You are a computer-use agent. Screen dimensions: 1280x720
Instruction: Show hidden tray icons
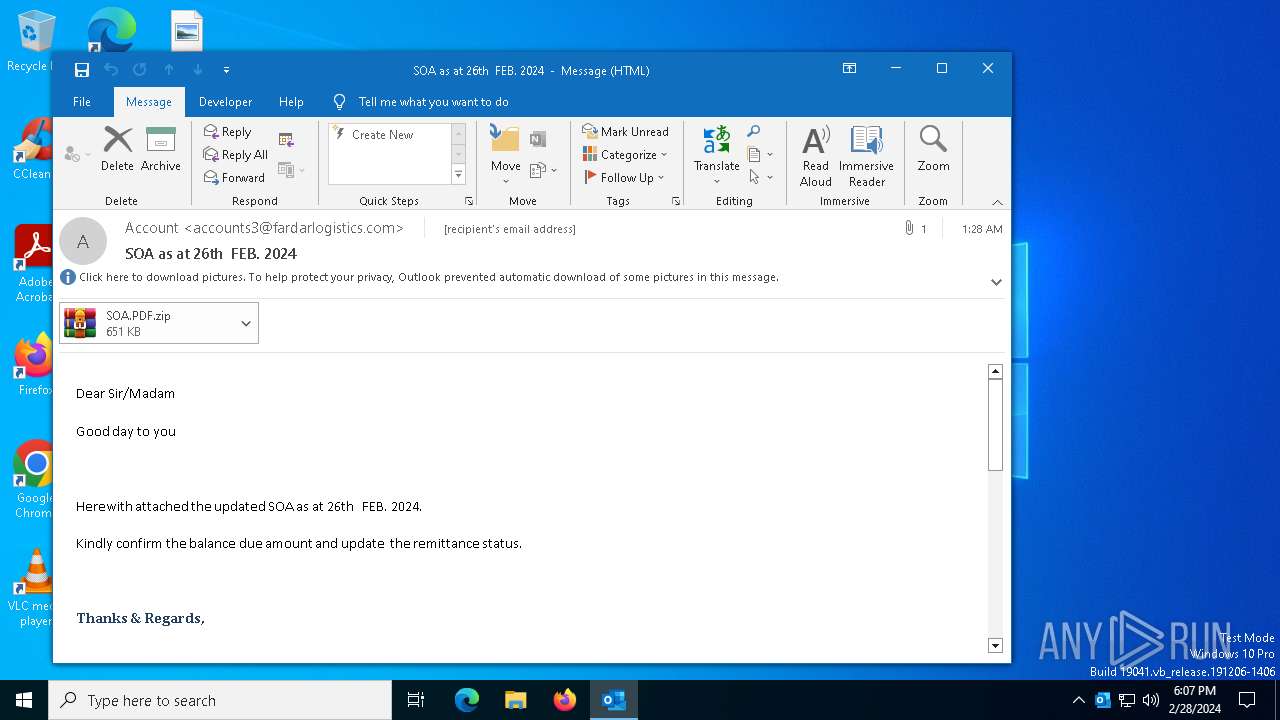point(1078,700)
